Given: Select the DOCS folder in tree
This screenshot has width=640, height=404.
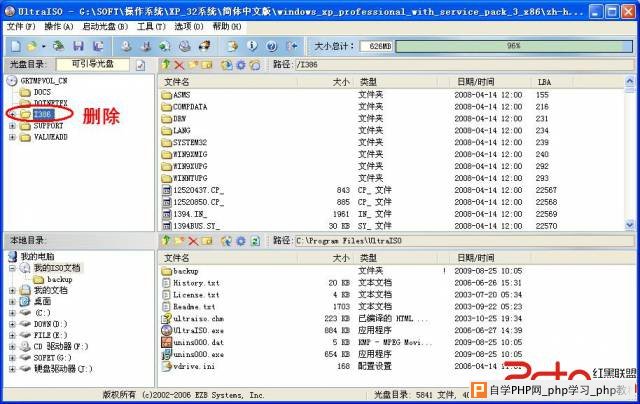Looking at the screenshot, I should click(x=42, y=92).
